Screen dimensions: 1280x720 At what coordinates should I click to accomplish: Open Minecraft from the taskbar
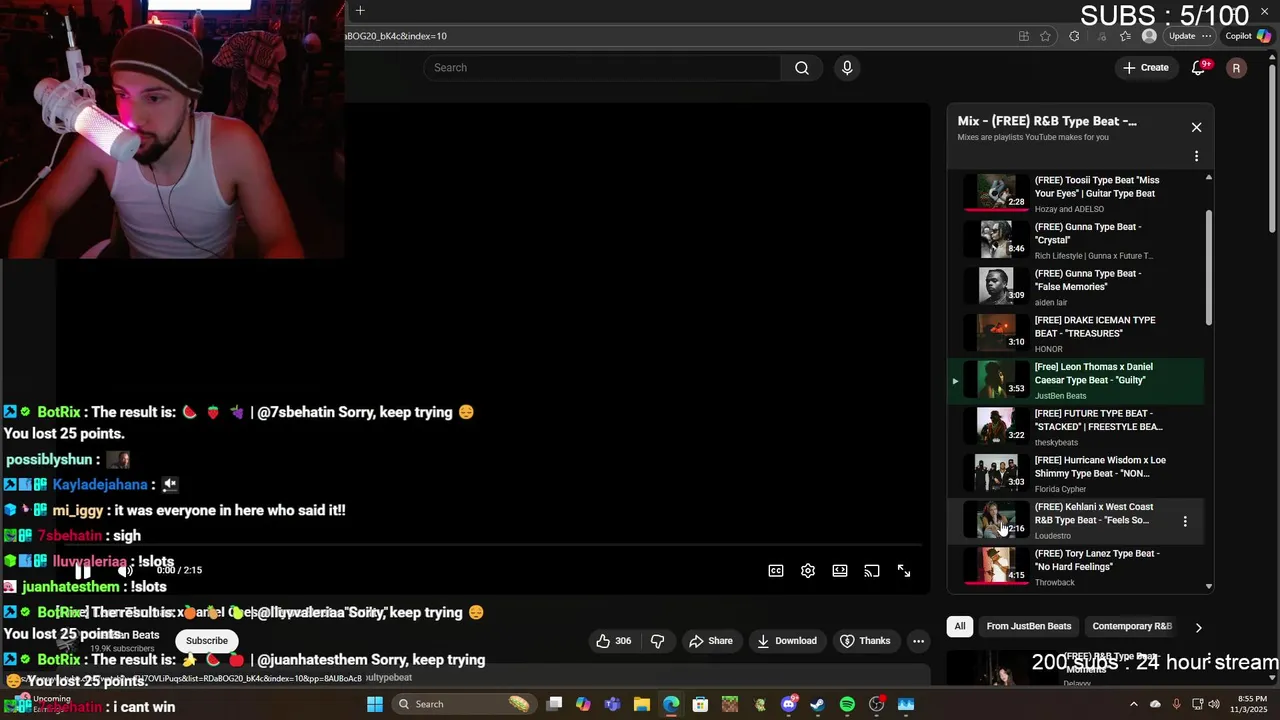click(730, 704)
